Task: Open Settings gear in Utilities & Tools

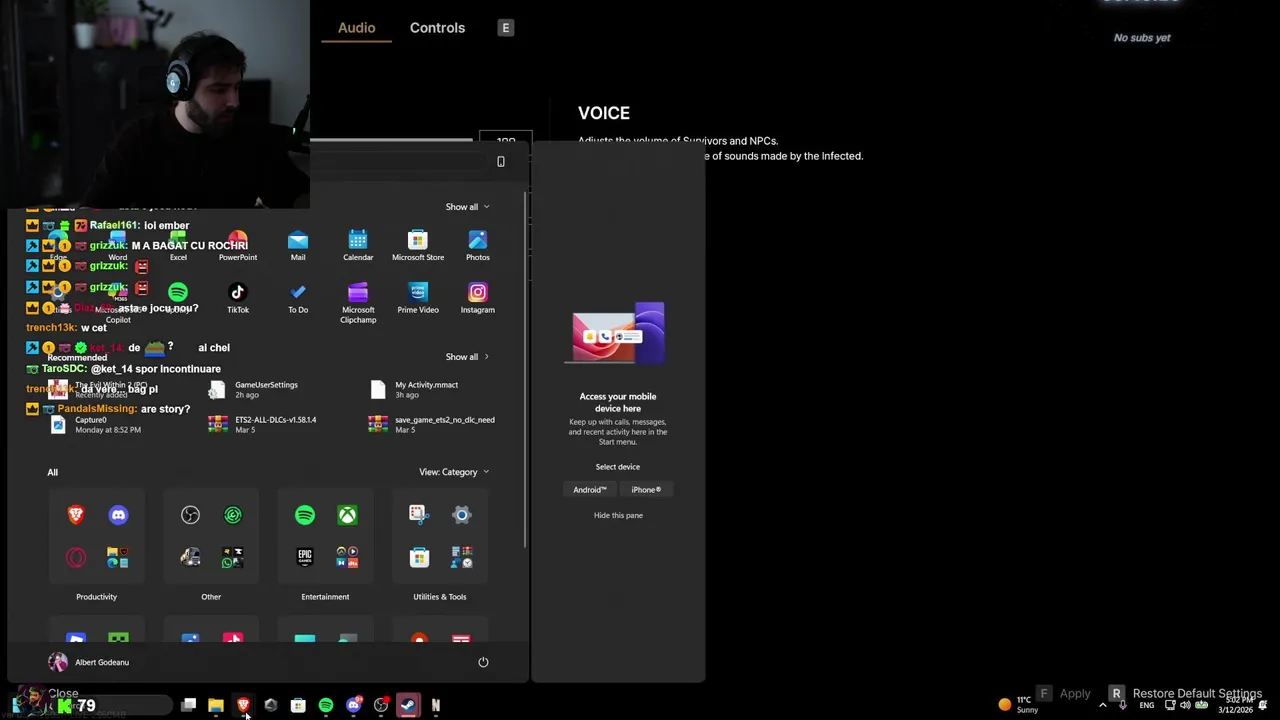Action: 461,515
